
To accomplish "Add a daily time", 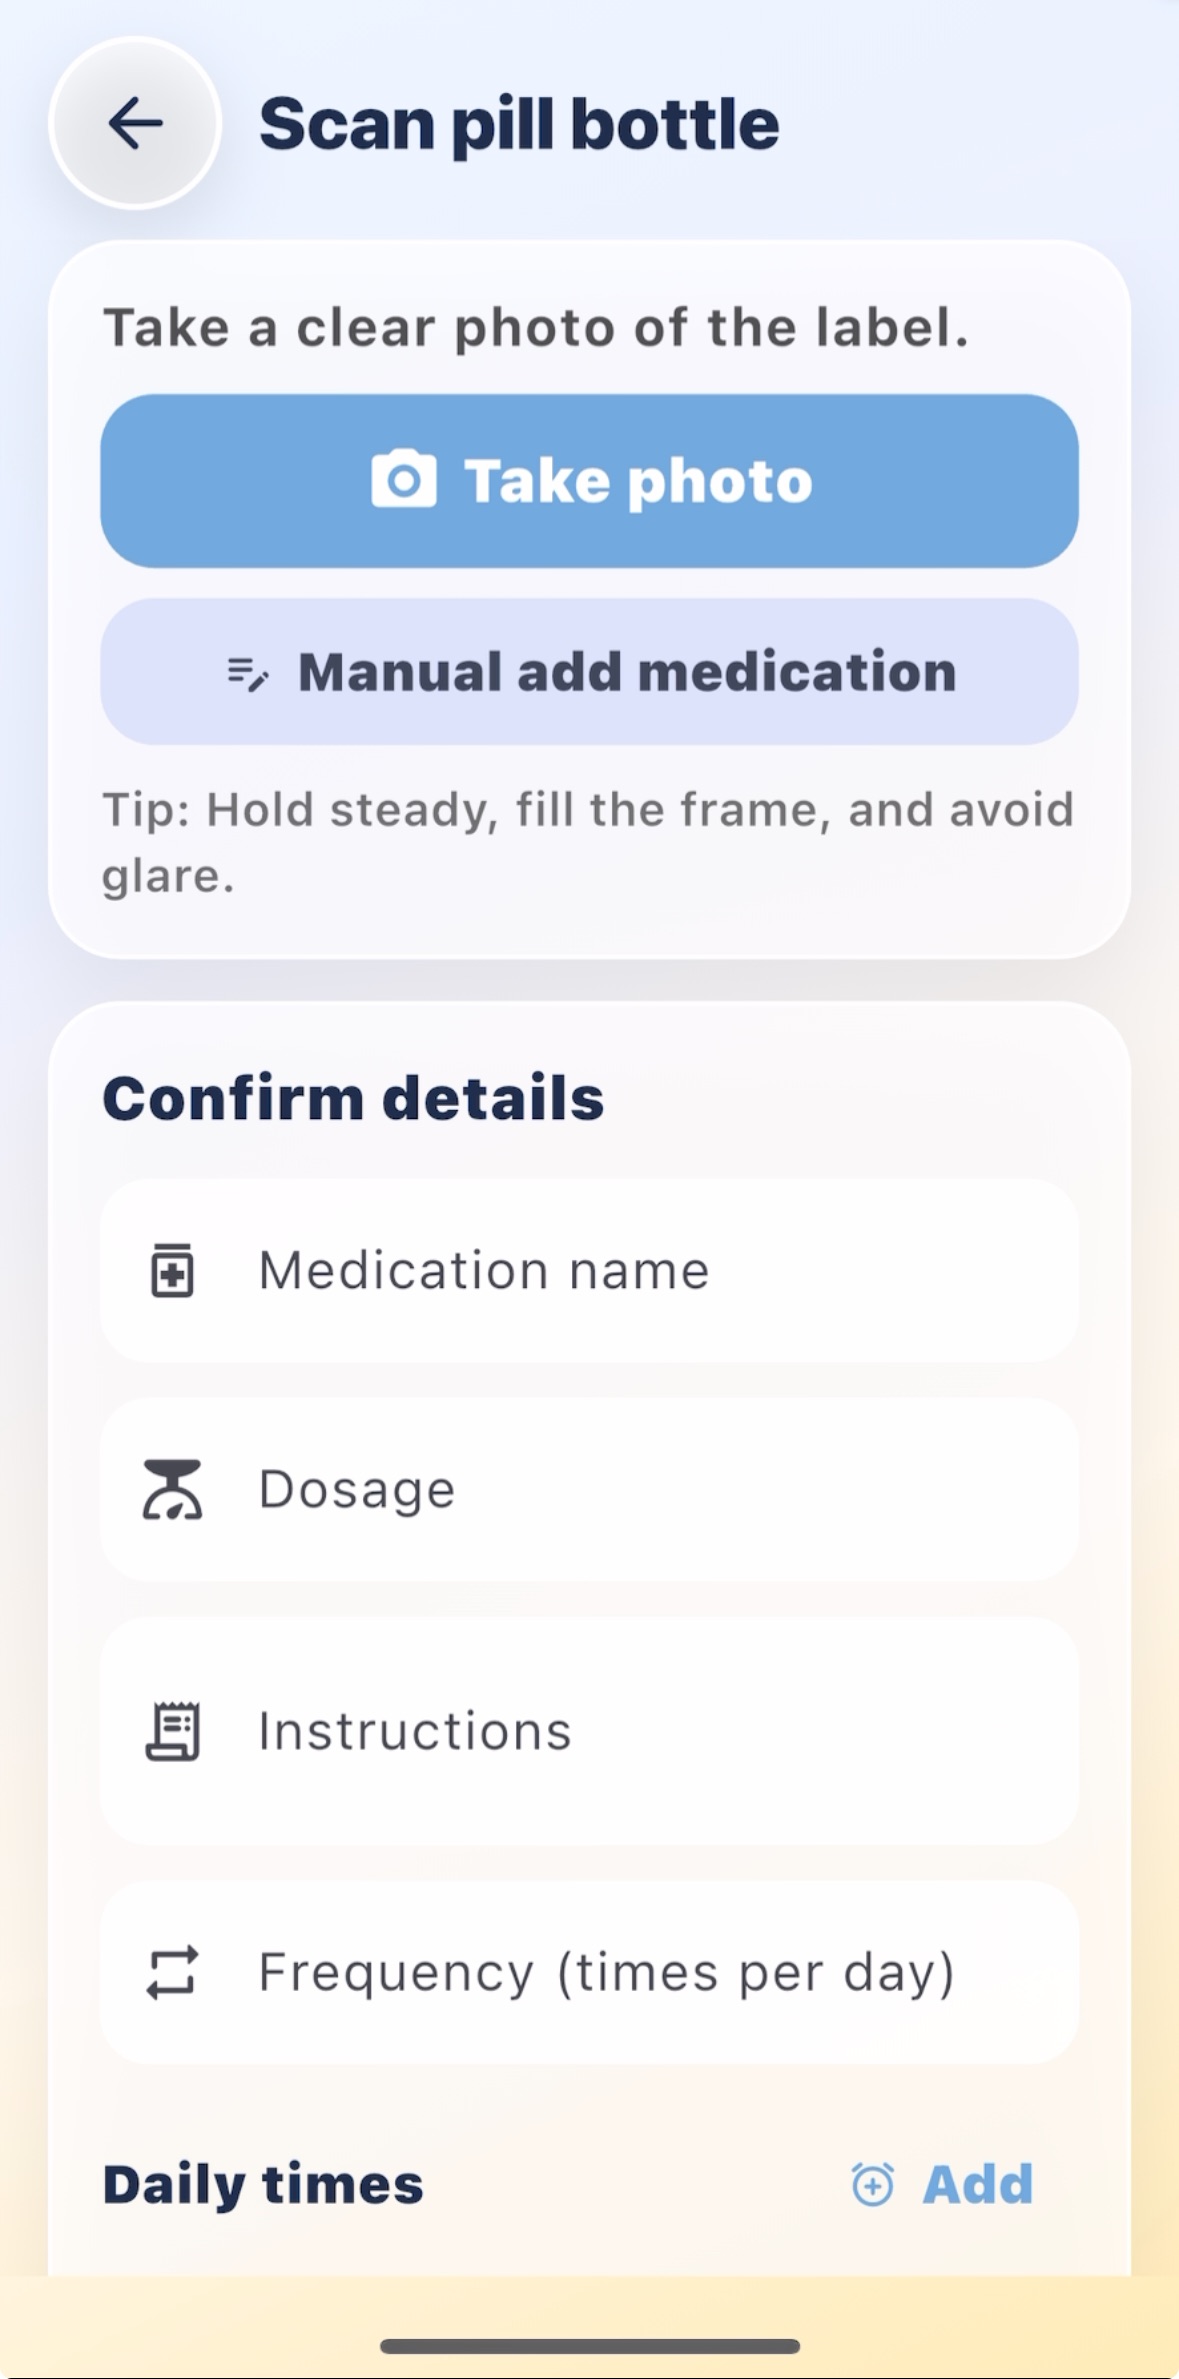I will [941, 2184].
